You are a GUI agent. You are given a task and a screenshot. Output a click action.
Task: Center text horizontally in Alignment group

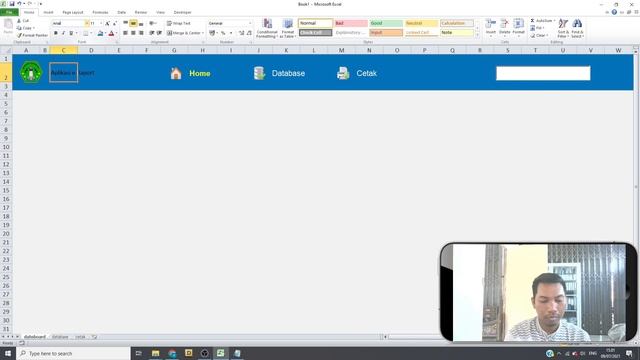[133, 33]
